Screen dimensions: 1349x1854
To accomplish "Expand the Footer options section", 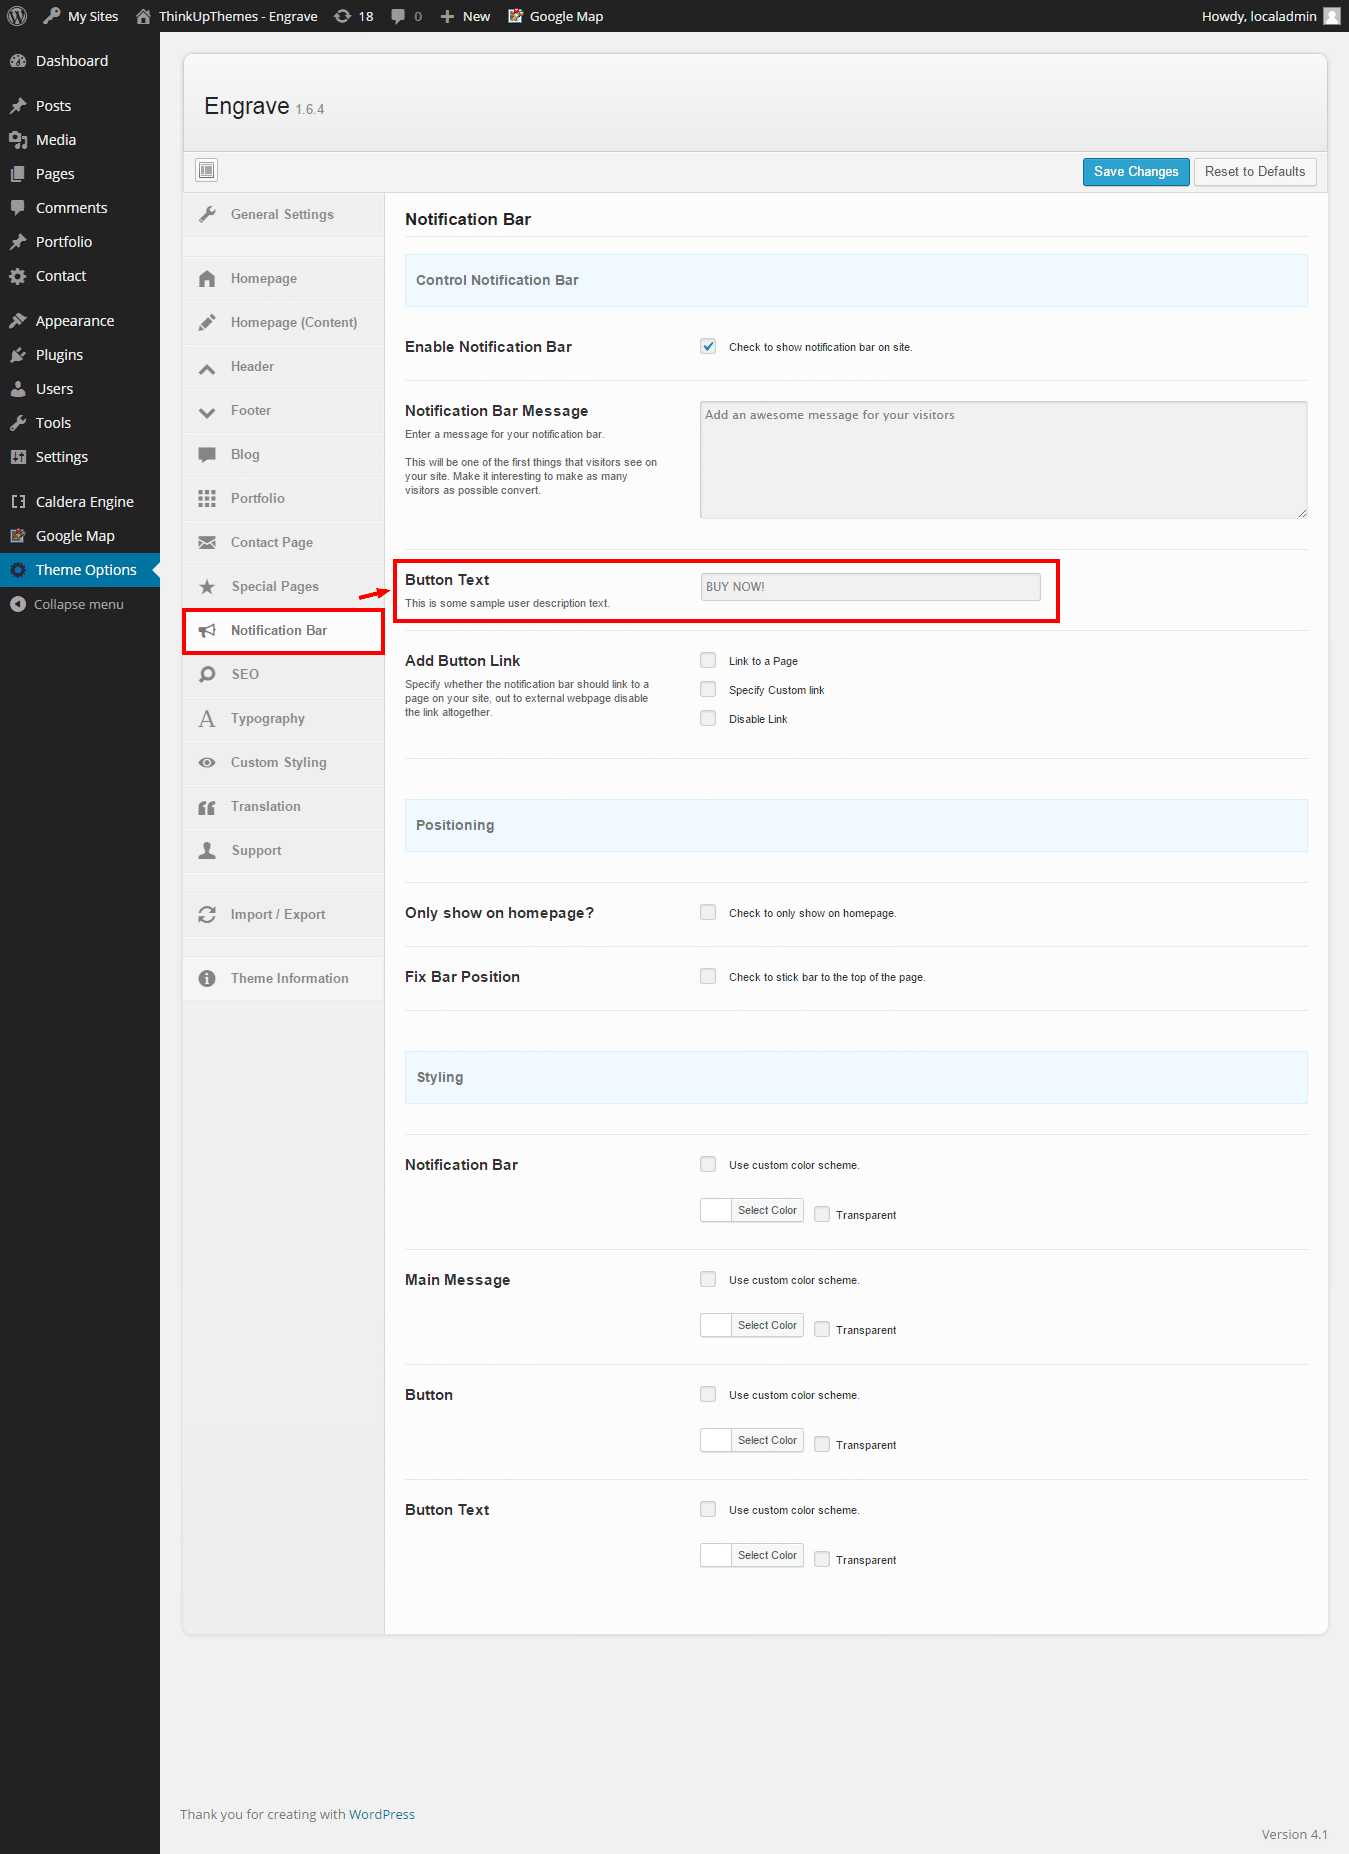I will coord(250,411).
